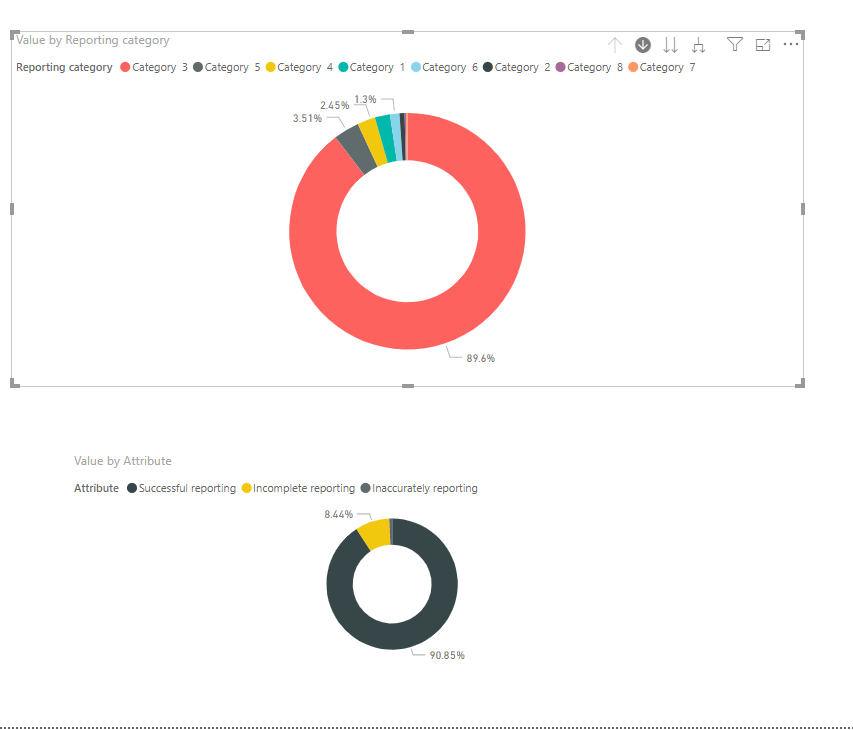
Task: Click bottom-center resize handle of visual
Action: (x=407, y=386)
